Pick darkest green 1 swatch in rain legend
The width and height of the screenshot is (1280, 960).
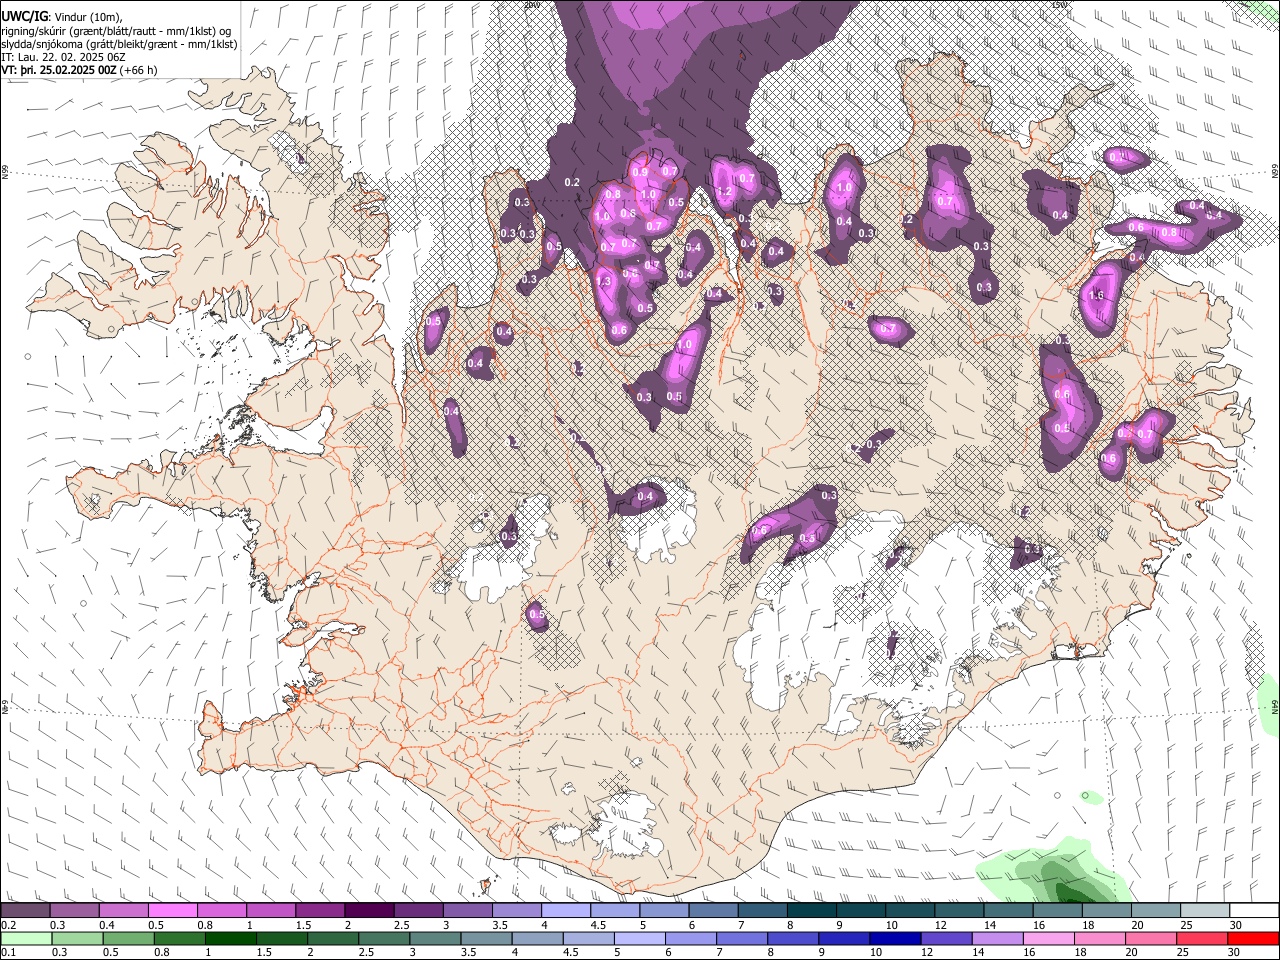230,939
